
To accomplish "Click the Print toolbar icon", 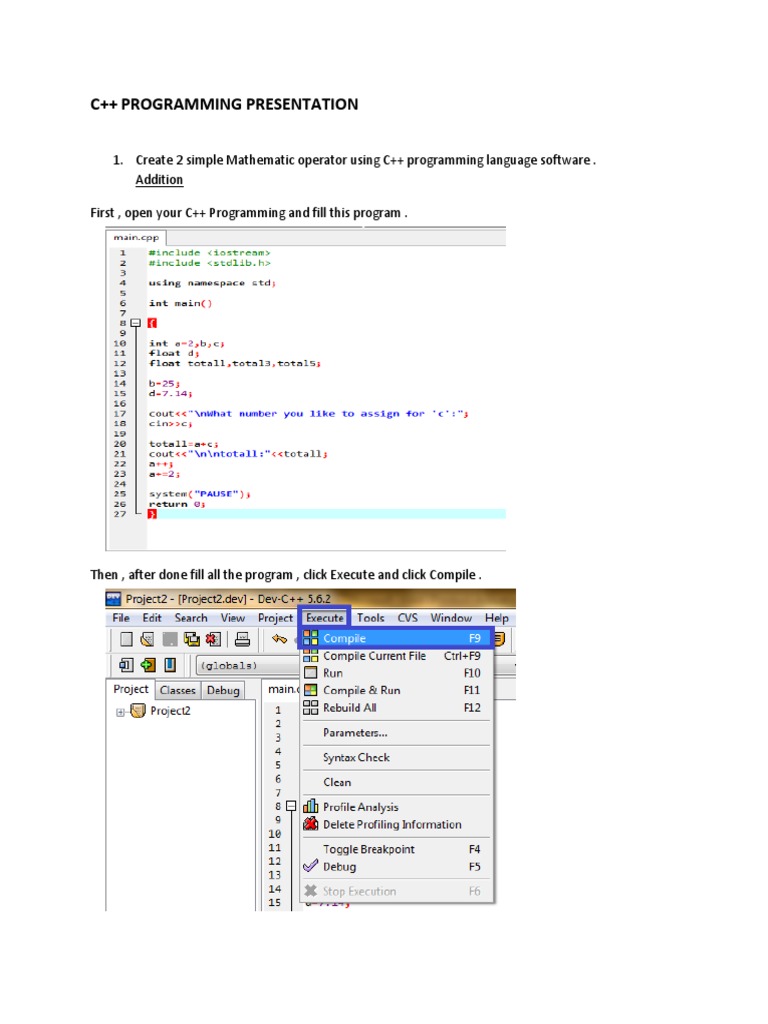I will click(x=242, y=639).
